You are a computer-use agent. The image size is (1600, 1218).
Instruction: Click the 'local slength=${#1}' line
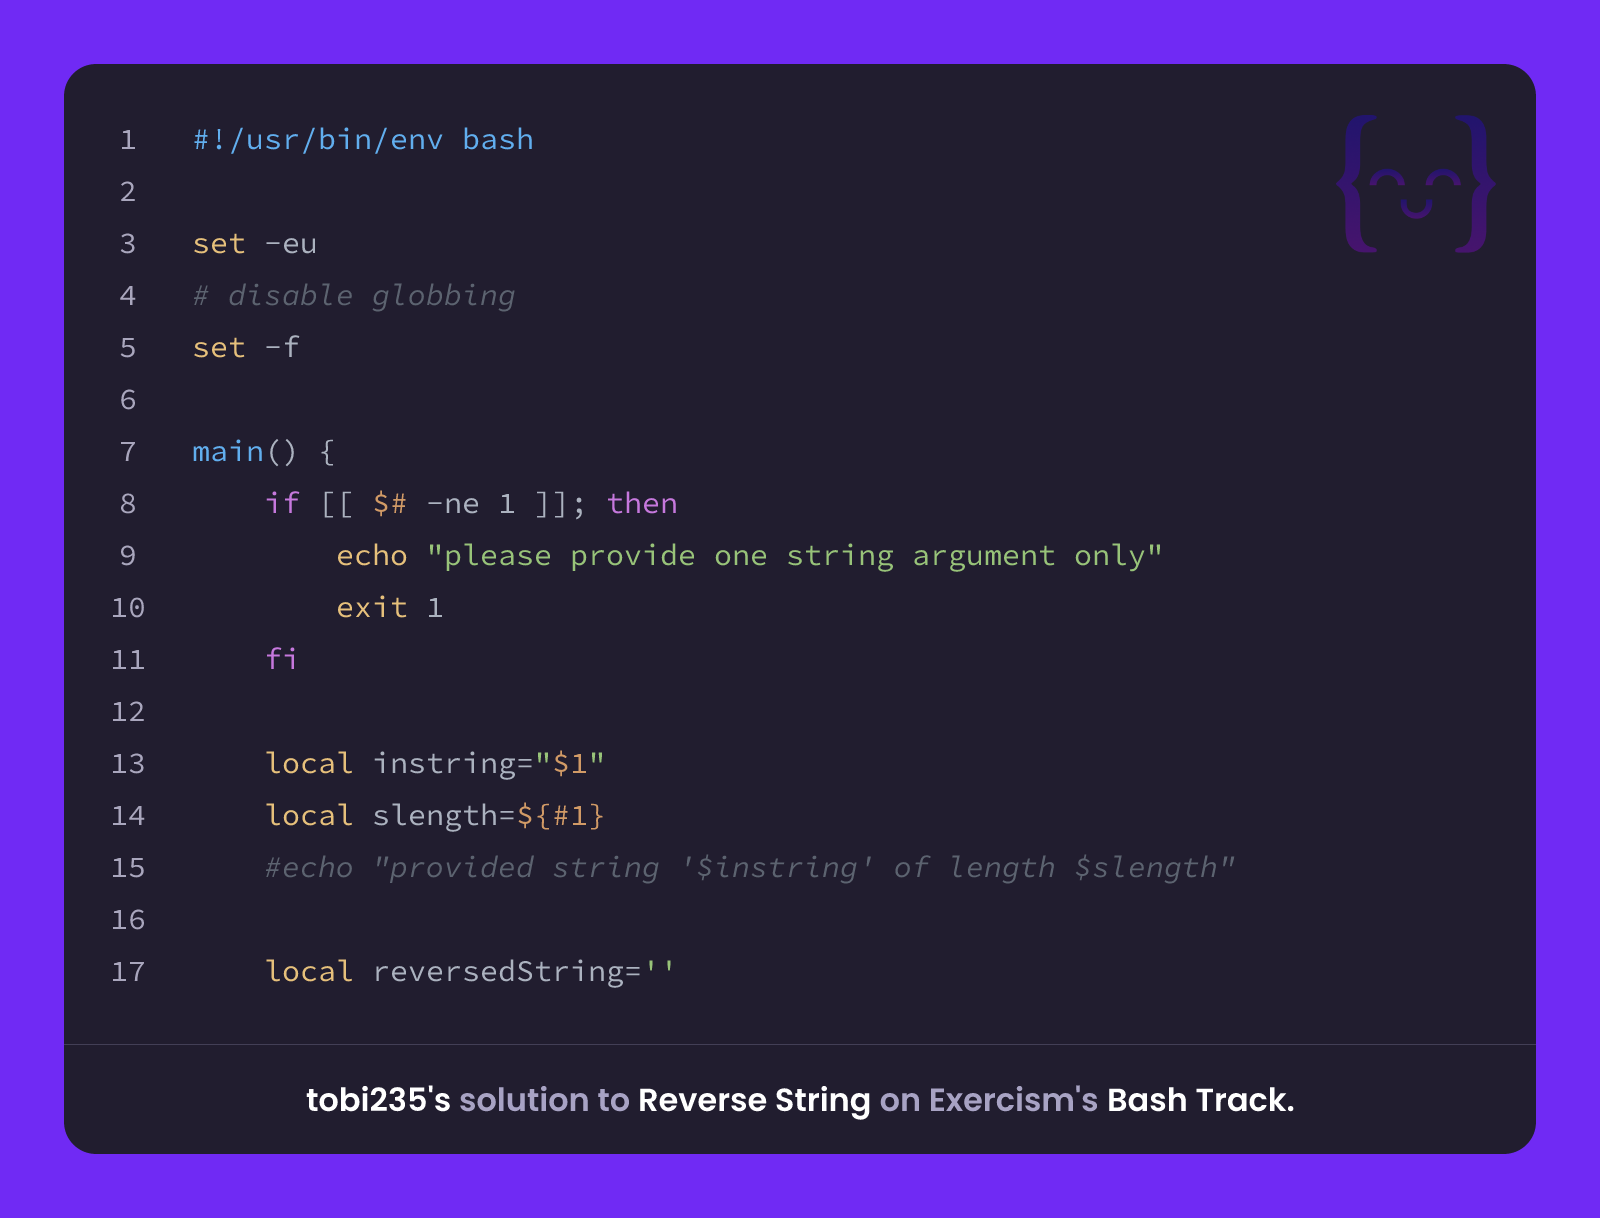(x=435, y=816)
